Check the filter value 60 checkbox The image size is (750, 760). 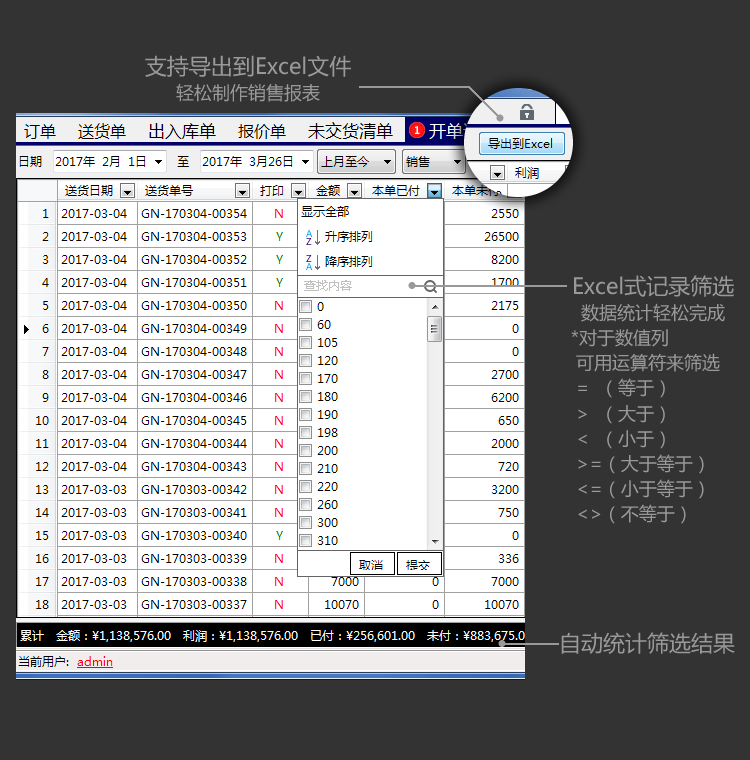tap(306, 325)
